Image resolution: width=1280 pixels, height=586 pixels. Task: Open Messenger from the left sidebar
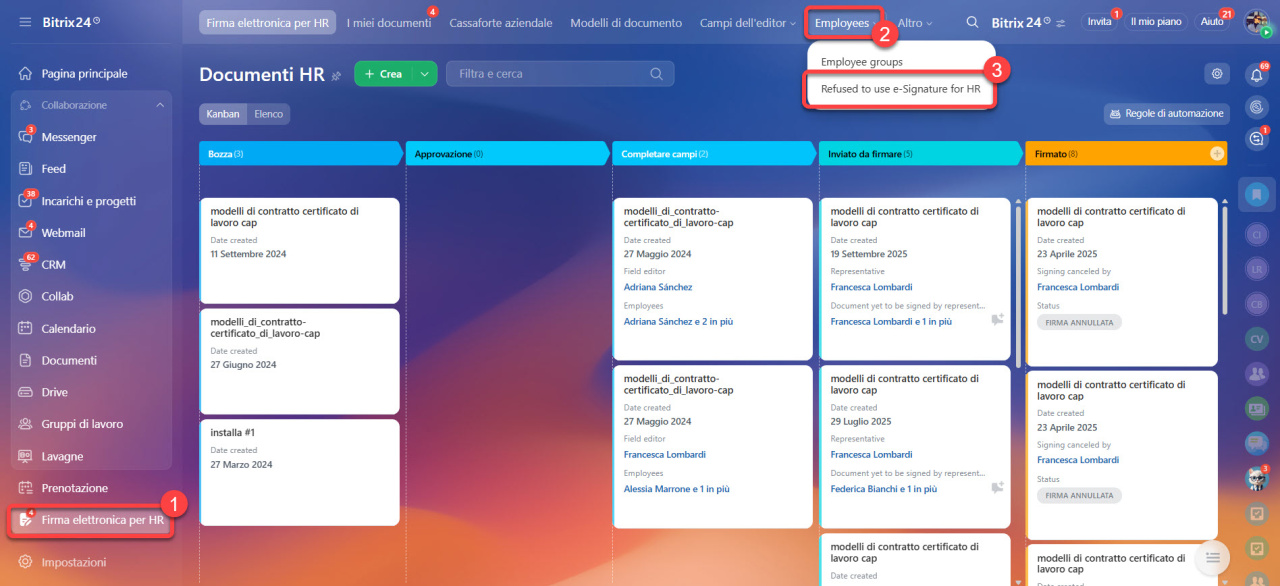[69, 137]
